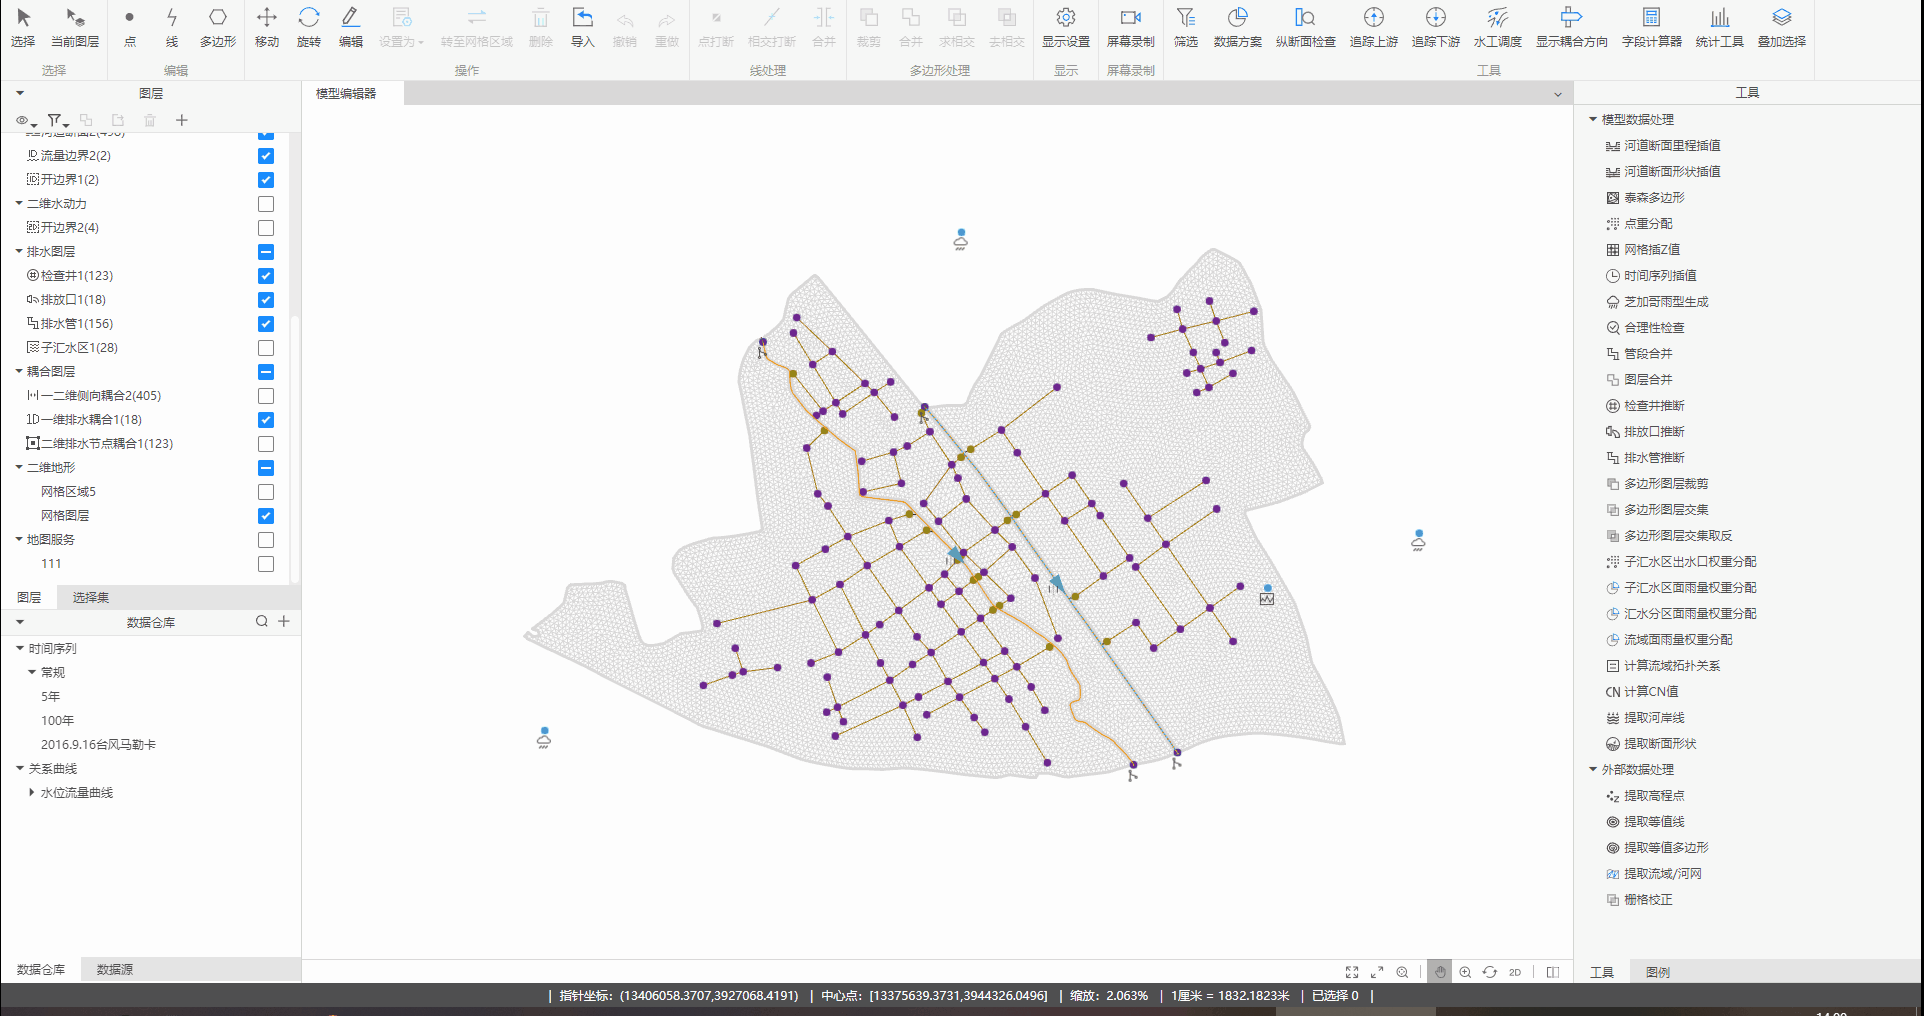Viewport: 1924px width, 1016px height.
Task: Click 叠加选择 overlay selection
Action: pyautogui.click(x=1782, y=28)
